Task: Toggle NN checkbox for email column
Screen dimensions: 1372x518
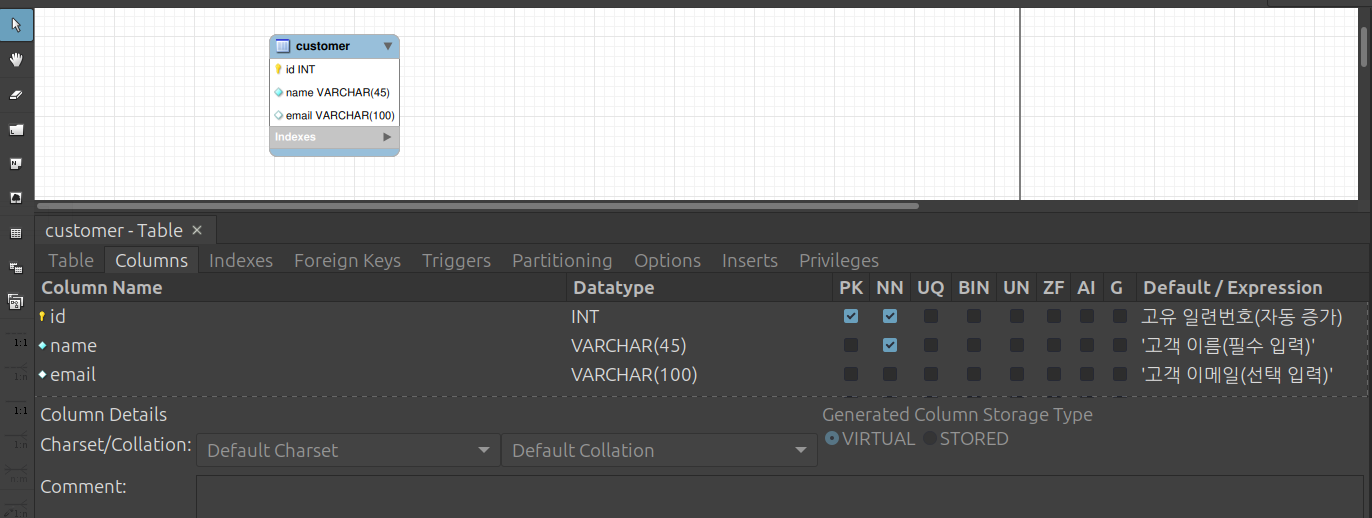Action: [890, 374]
